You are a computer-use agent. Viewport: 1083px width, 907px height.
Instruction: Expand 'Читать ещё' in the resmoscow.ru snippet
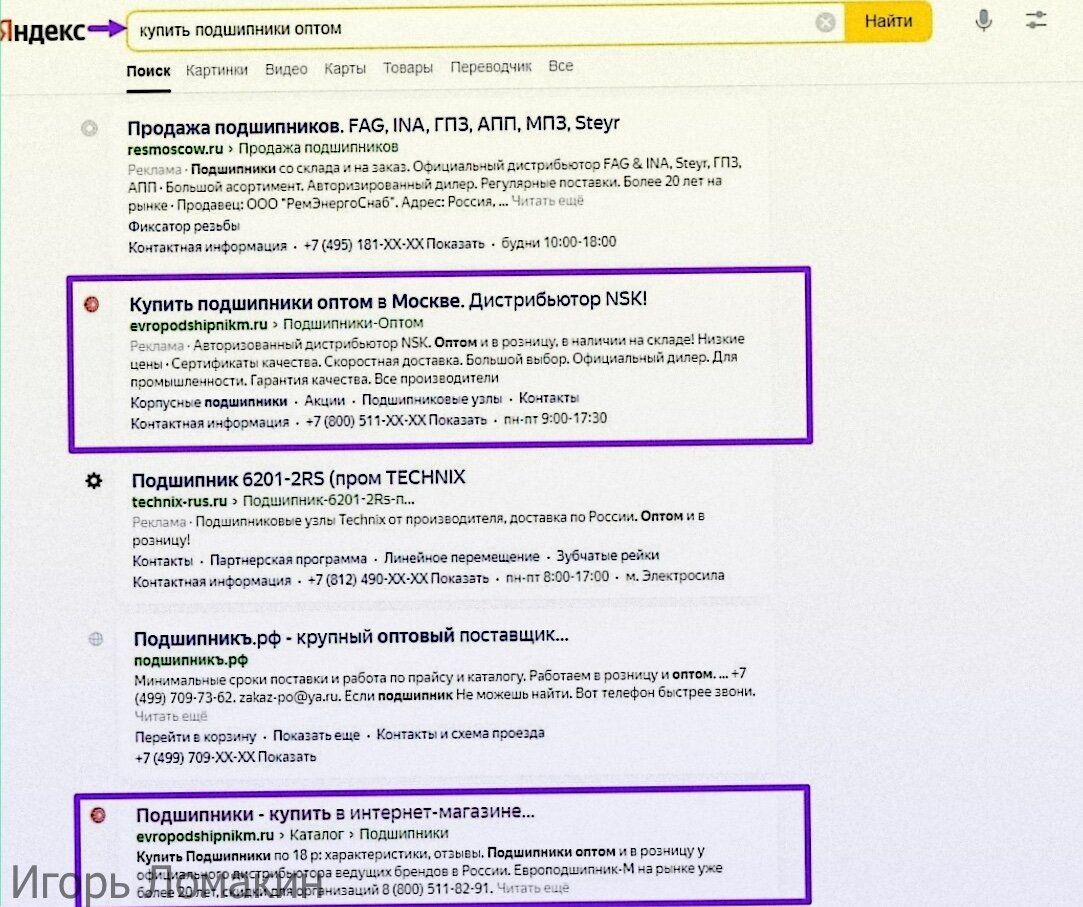pos(547,201)
